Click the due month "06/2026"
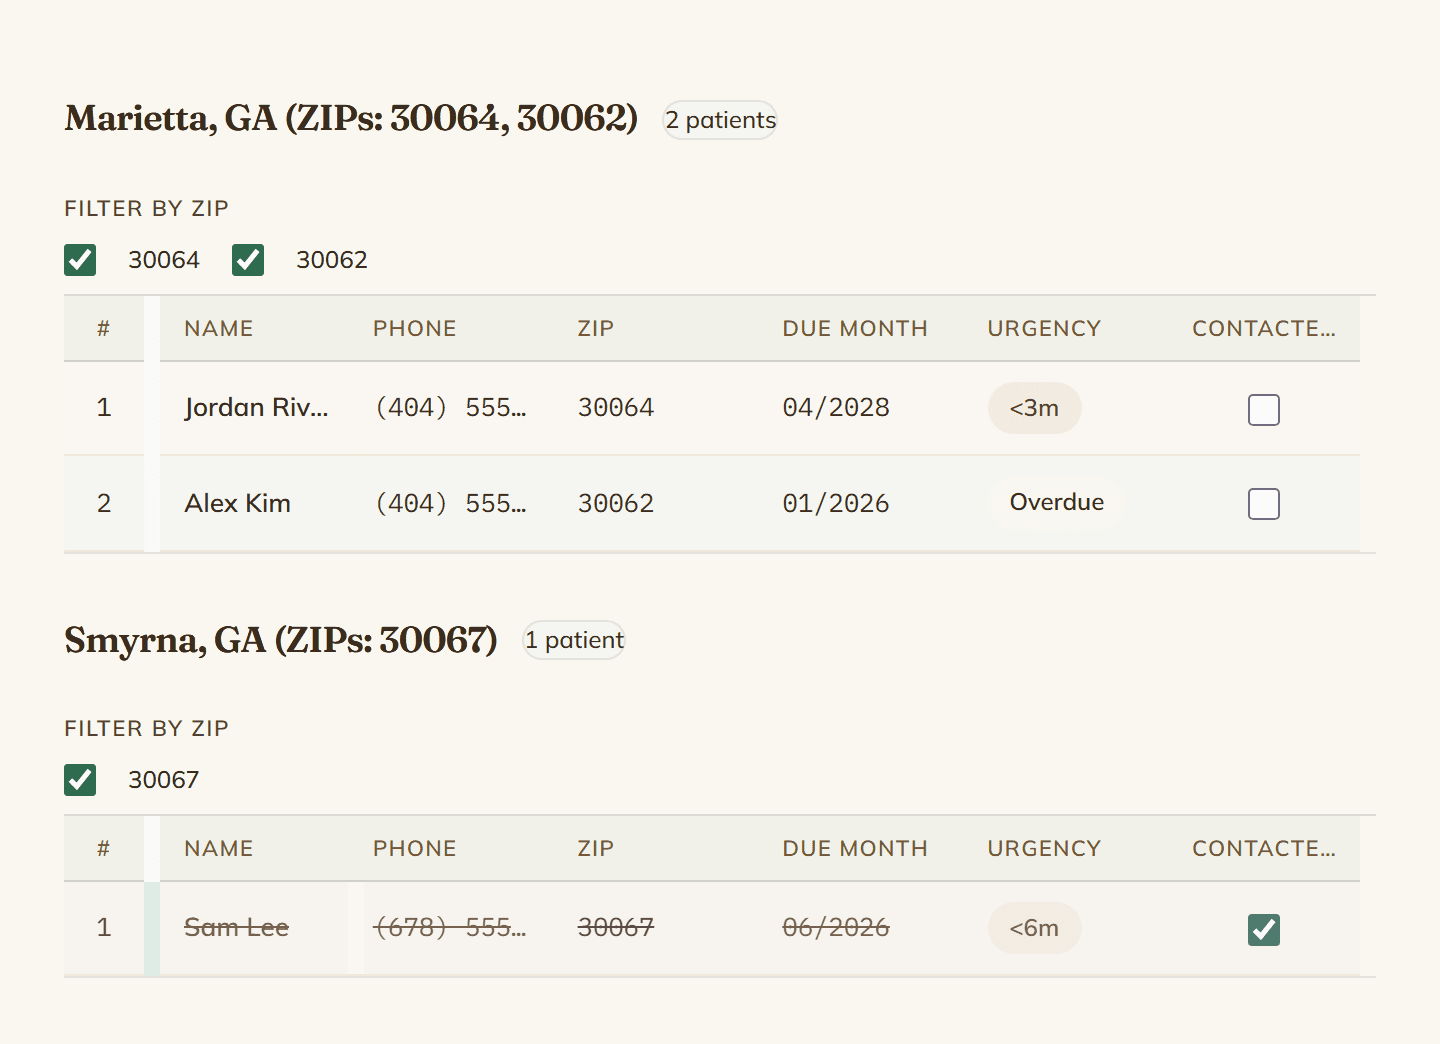1440x1044 pixels. (x=836, y=928)
